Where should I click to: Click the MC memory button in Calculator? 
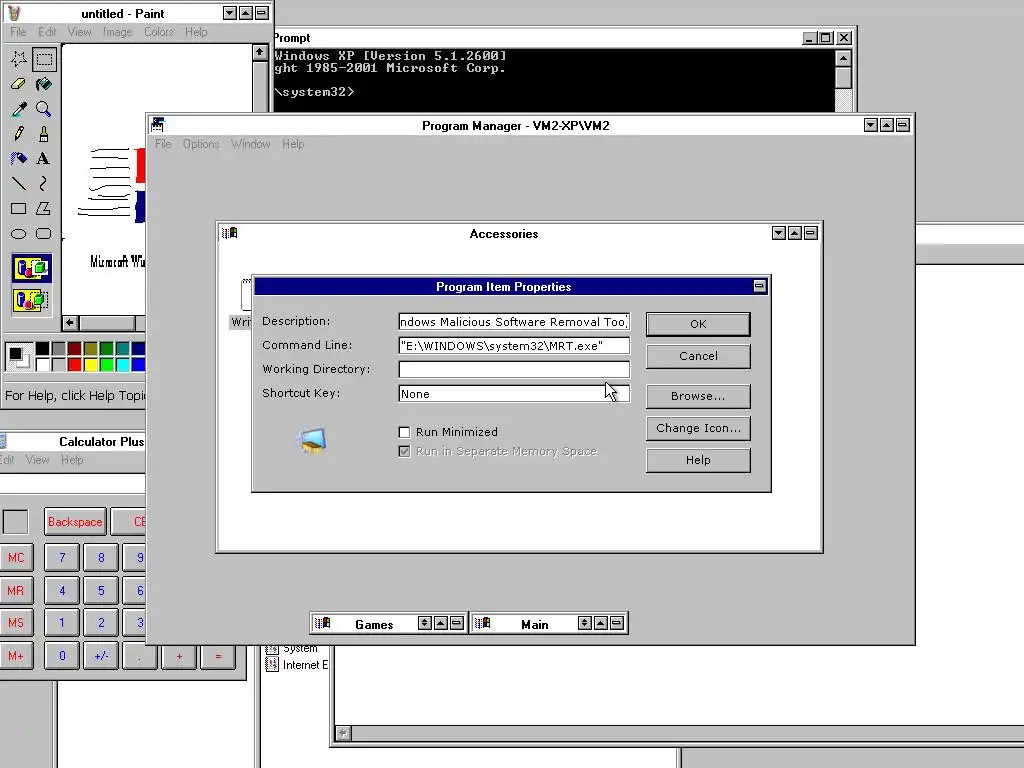[16, 558]
